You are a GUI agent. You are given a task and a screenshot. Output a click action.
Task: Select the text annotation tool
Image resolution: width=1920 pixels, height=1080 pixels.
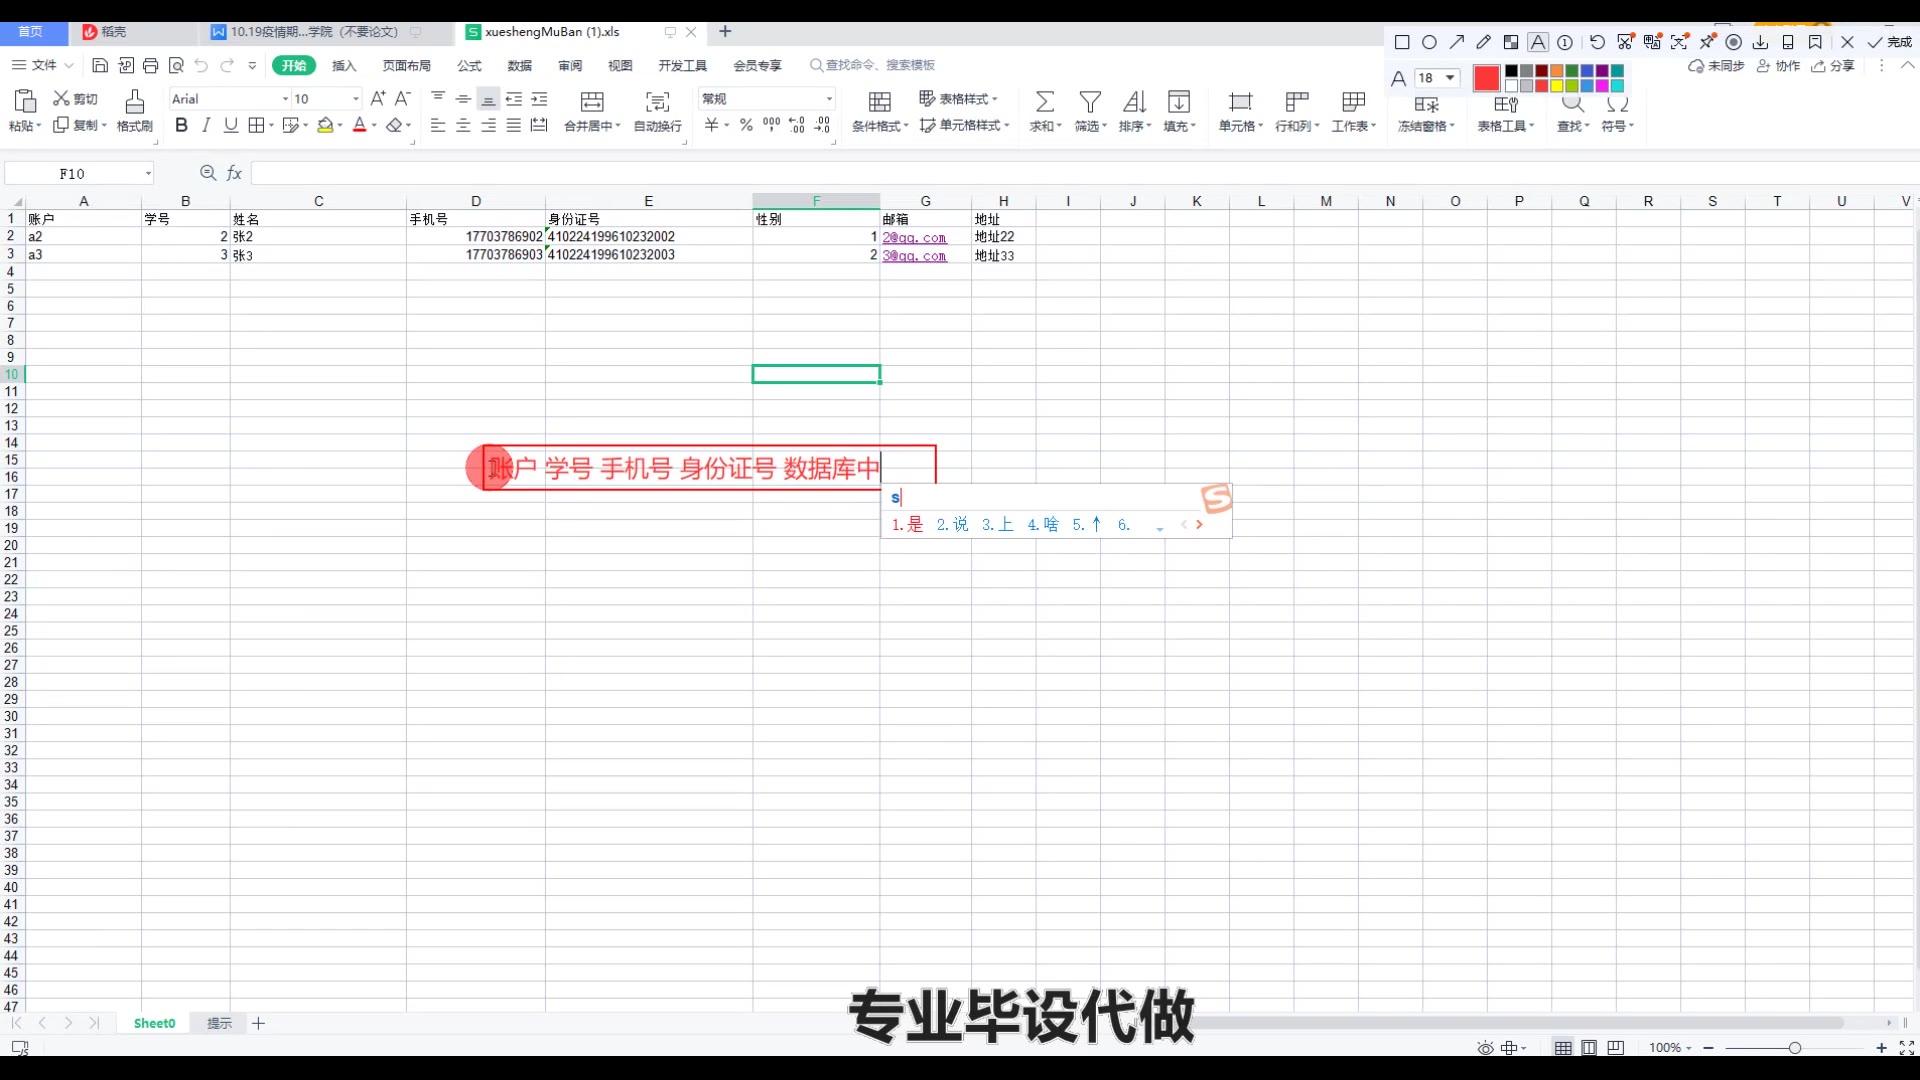pos(1538,42)
